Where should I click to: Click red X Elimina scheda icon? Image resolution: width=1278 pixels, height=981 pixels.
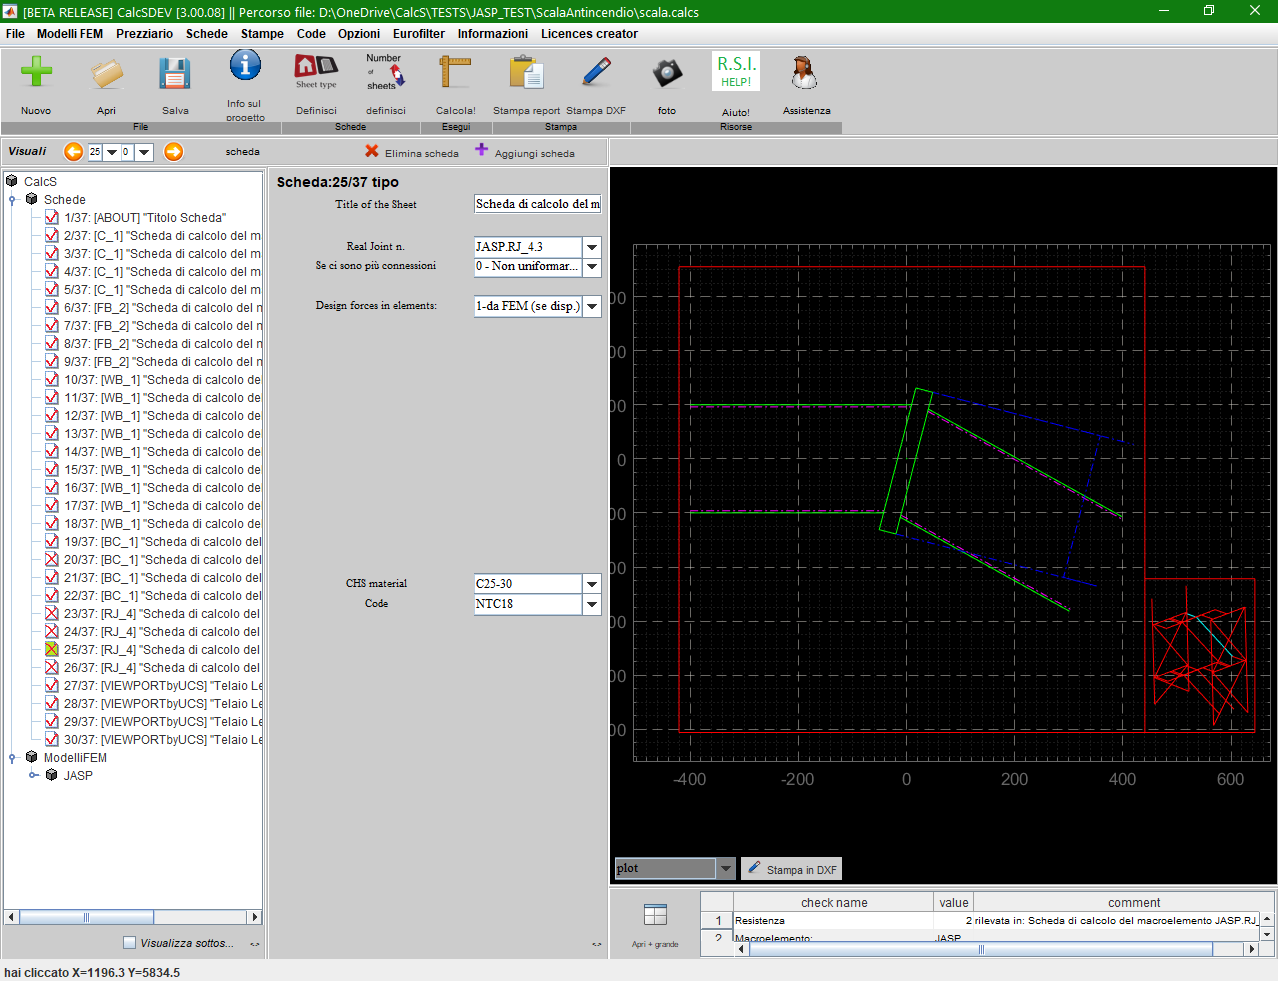[x=372, y=151]
